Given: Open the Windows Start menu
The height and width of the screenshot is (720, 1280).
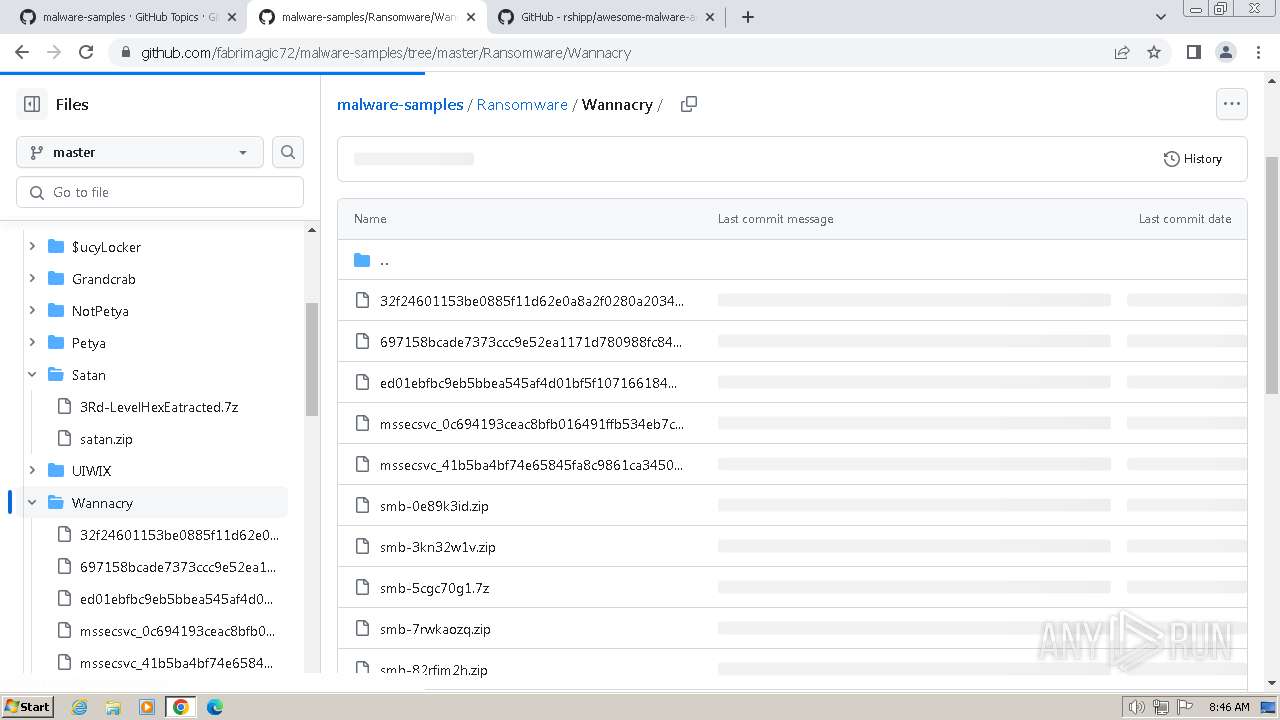Looking at the screenshot, I should [x=29, y=706].
